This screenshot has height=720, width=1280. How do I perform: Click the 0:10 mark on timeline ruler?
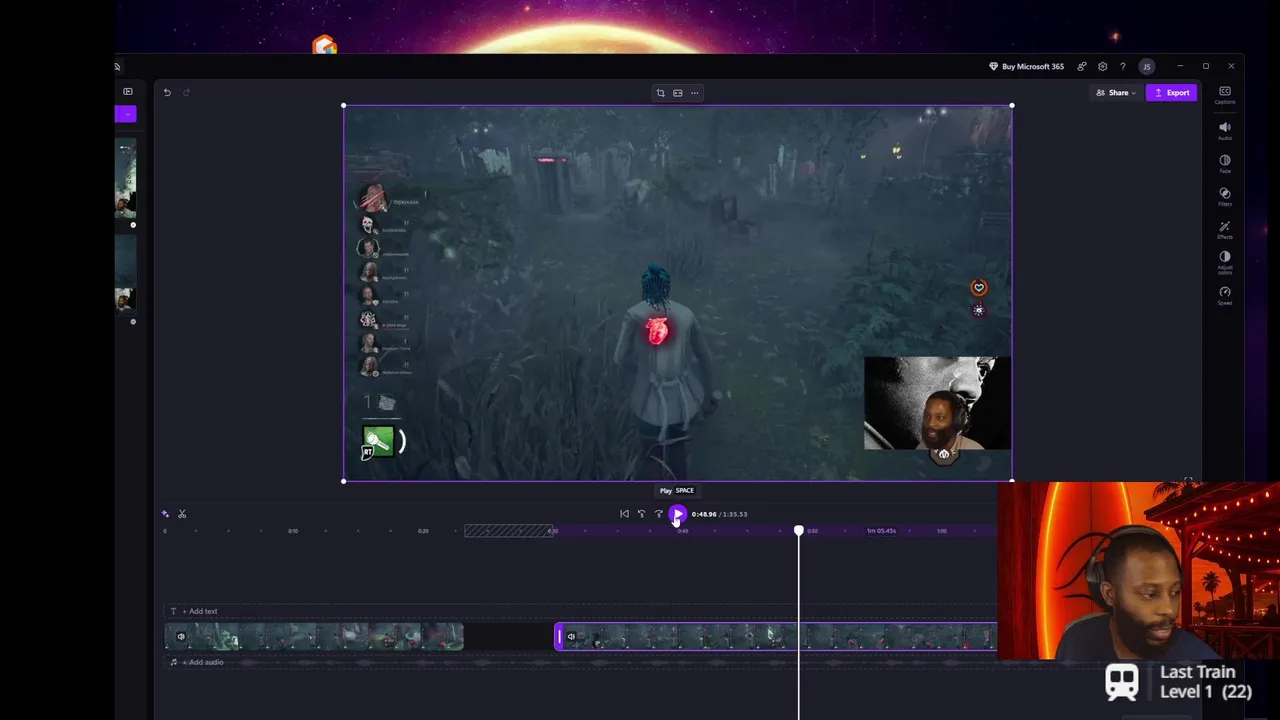(x=293, y=531)
